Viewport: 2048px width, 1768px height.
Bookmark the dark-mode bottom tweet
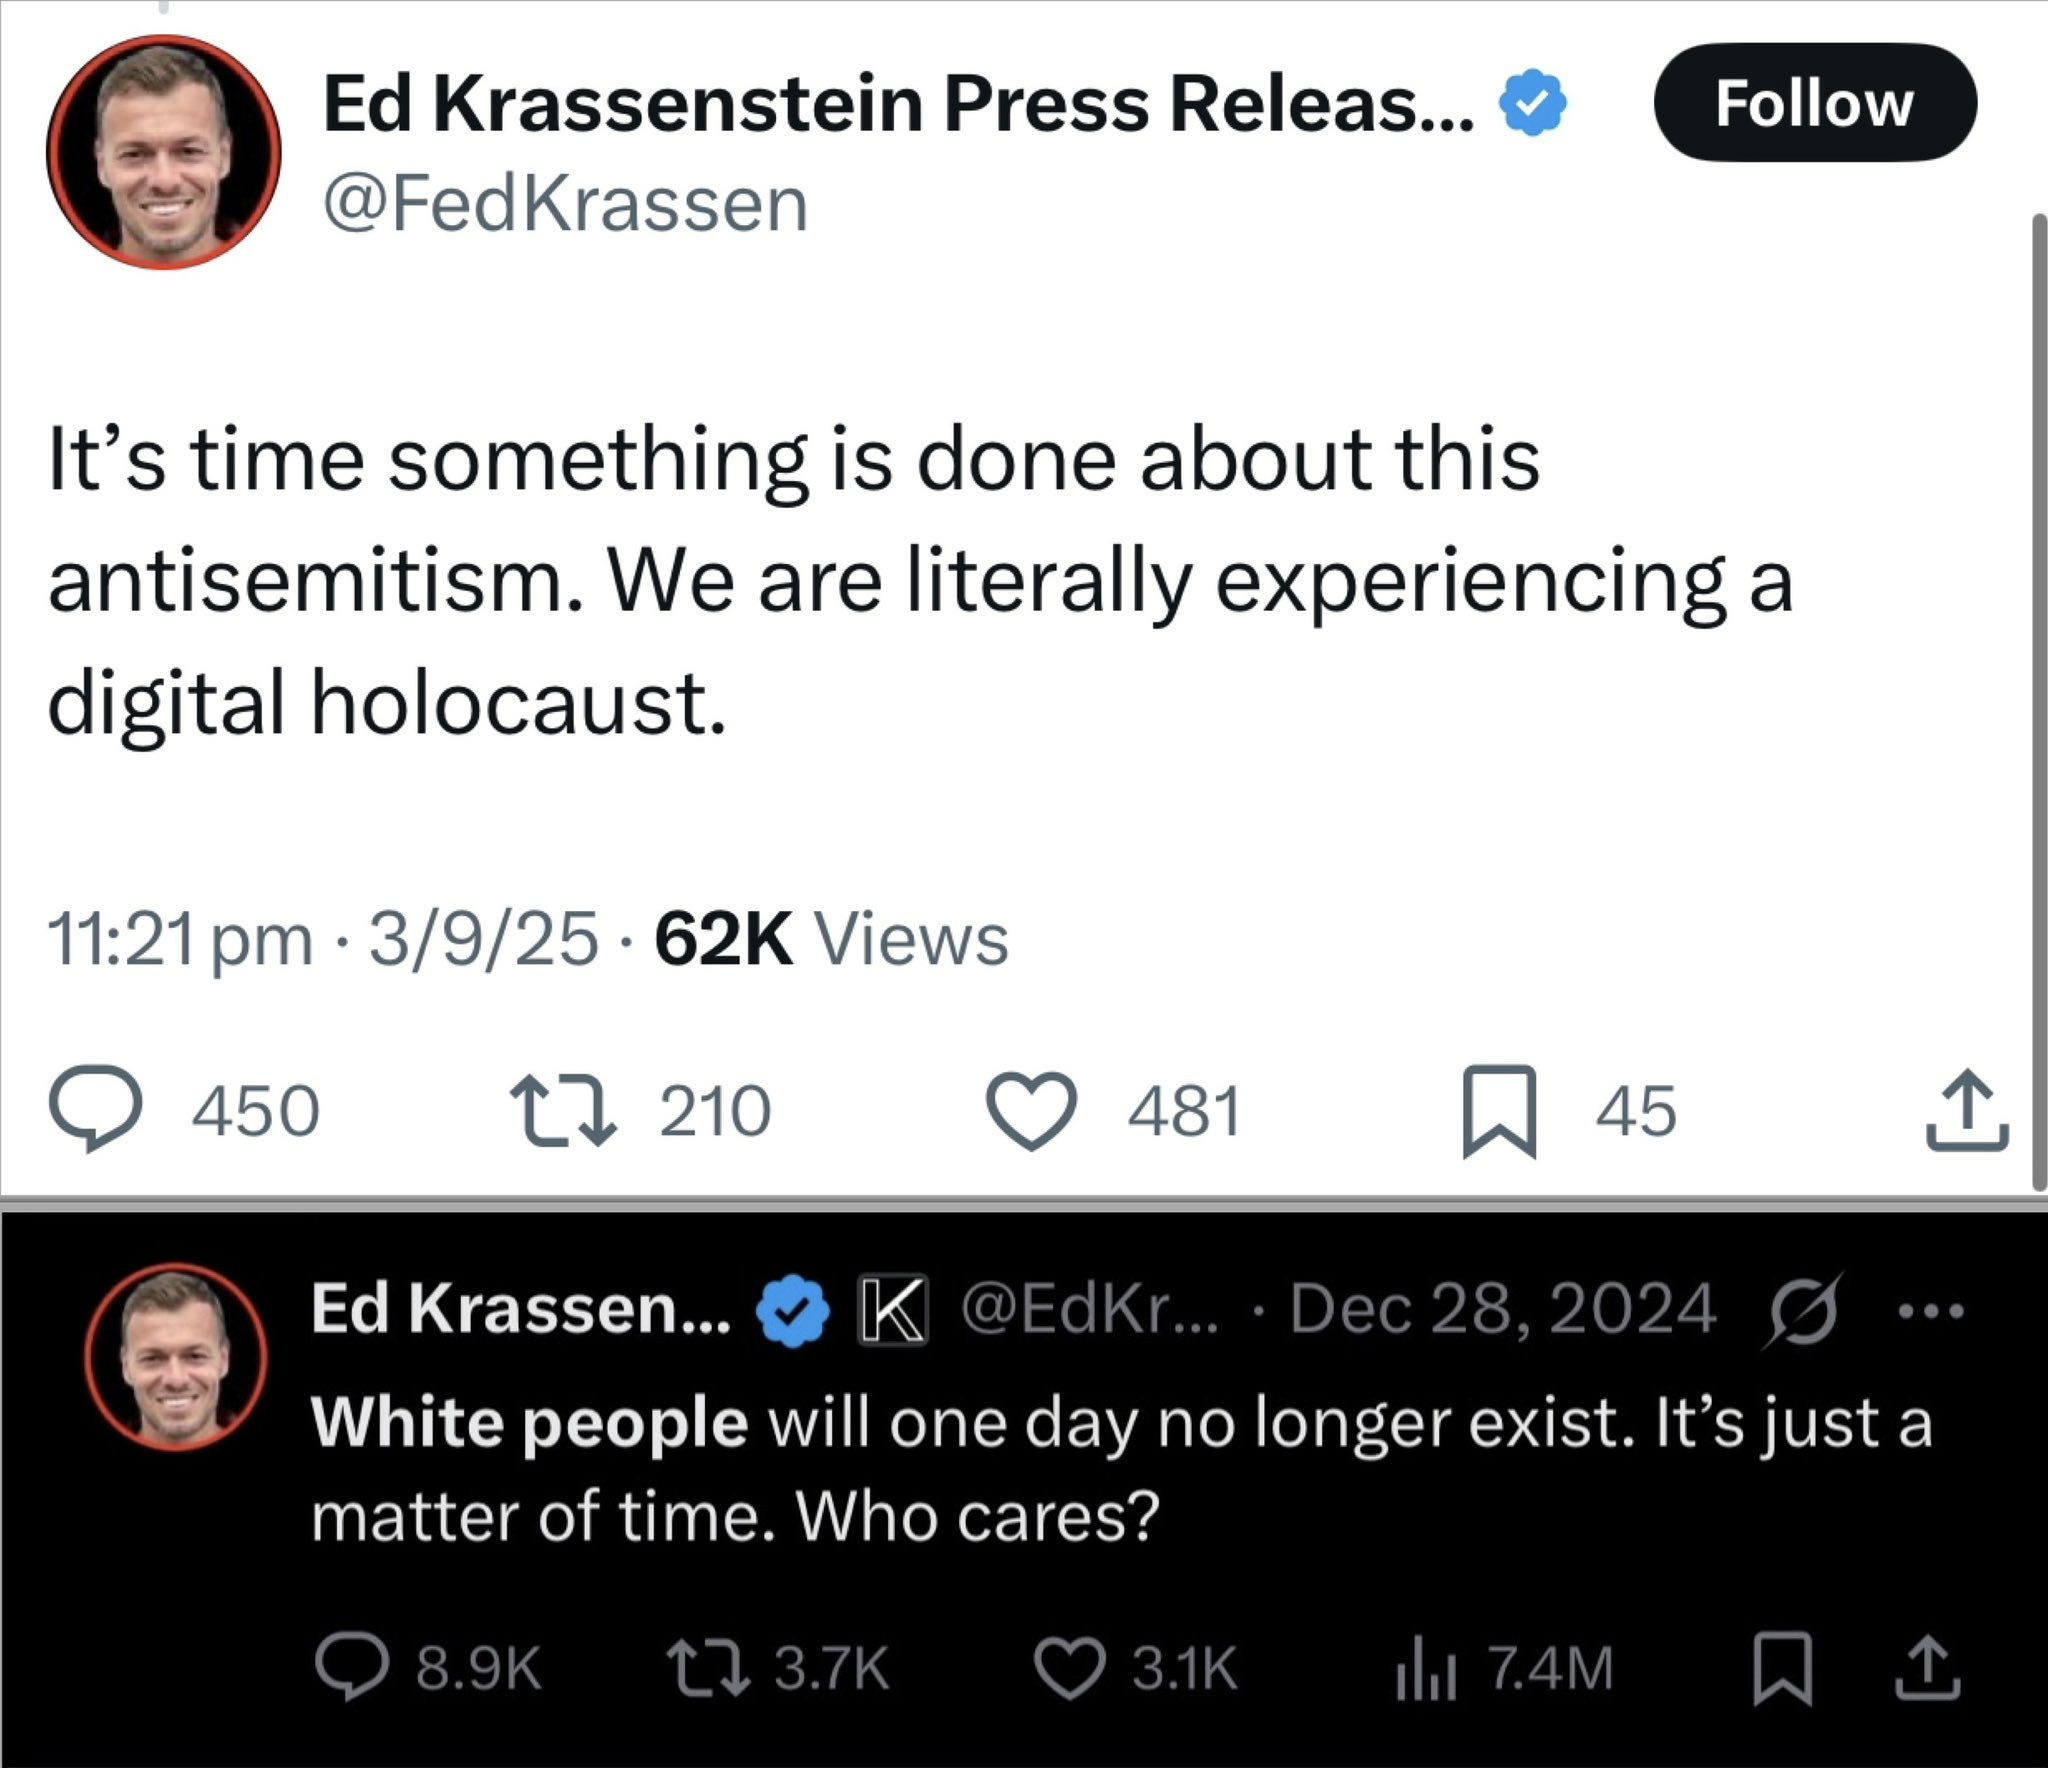click(x=1783, y=1668)
